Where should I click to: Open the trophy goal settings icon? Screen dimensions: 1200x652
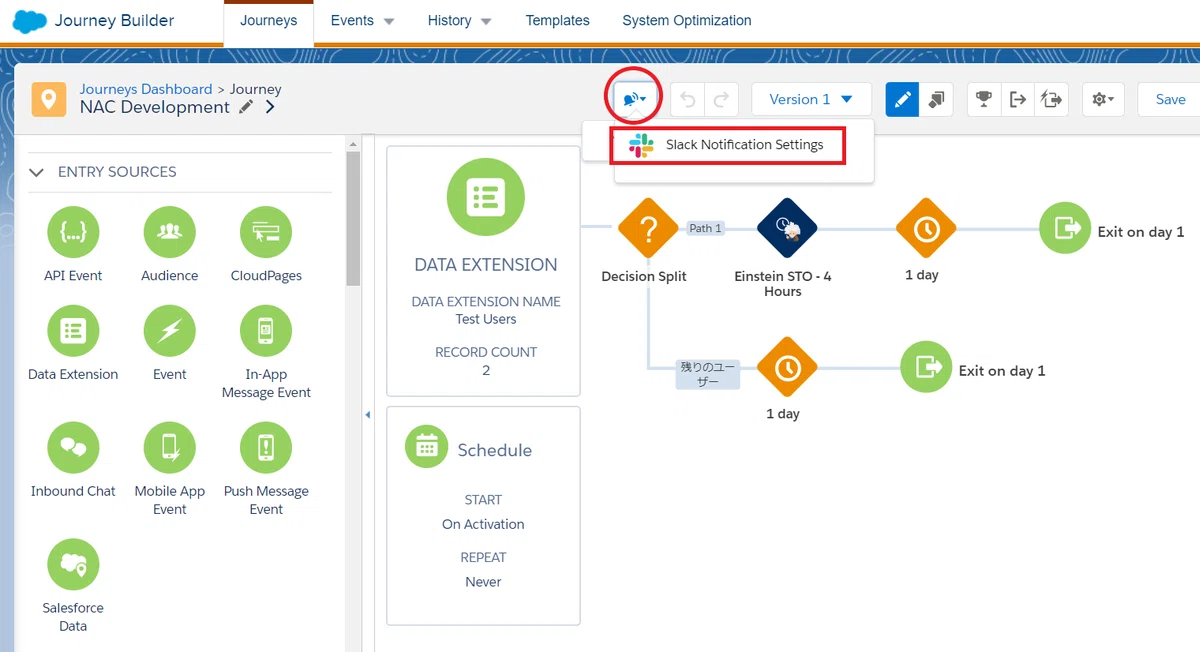click(x=985, y=99)
